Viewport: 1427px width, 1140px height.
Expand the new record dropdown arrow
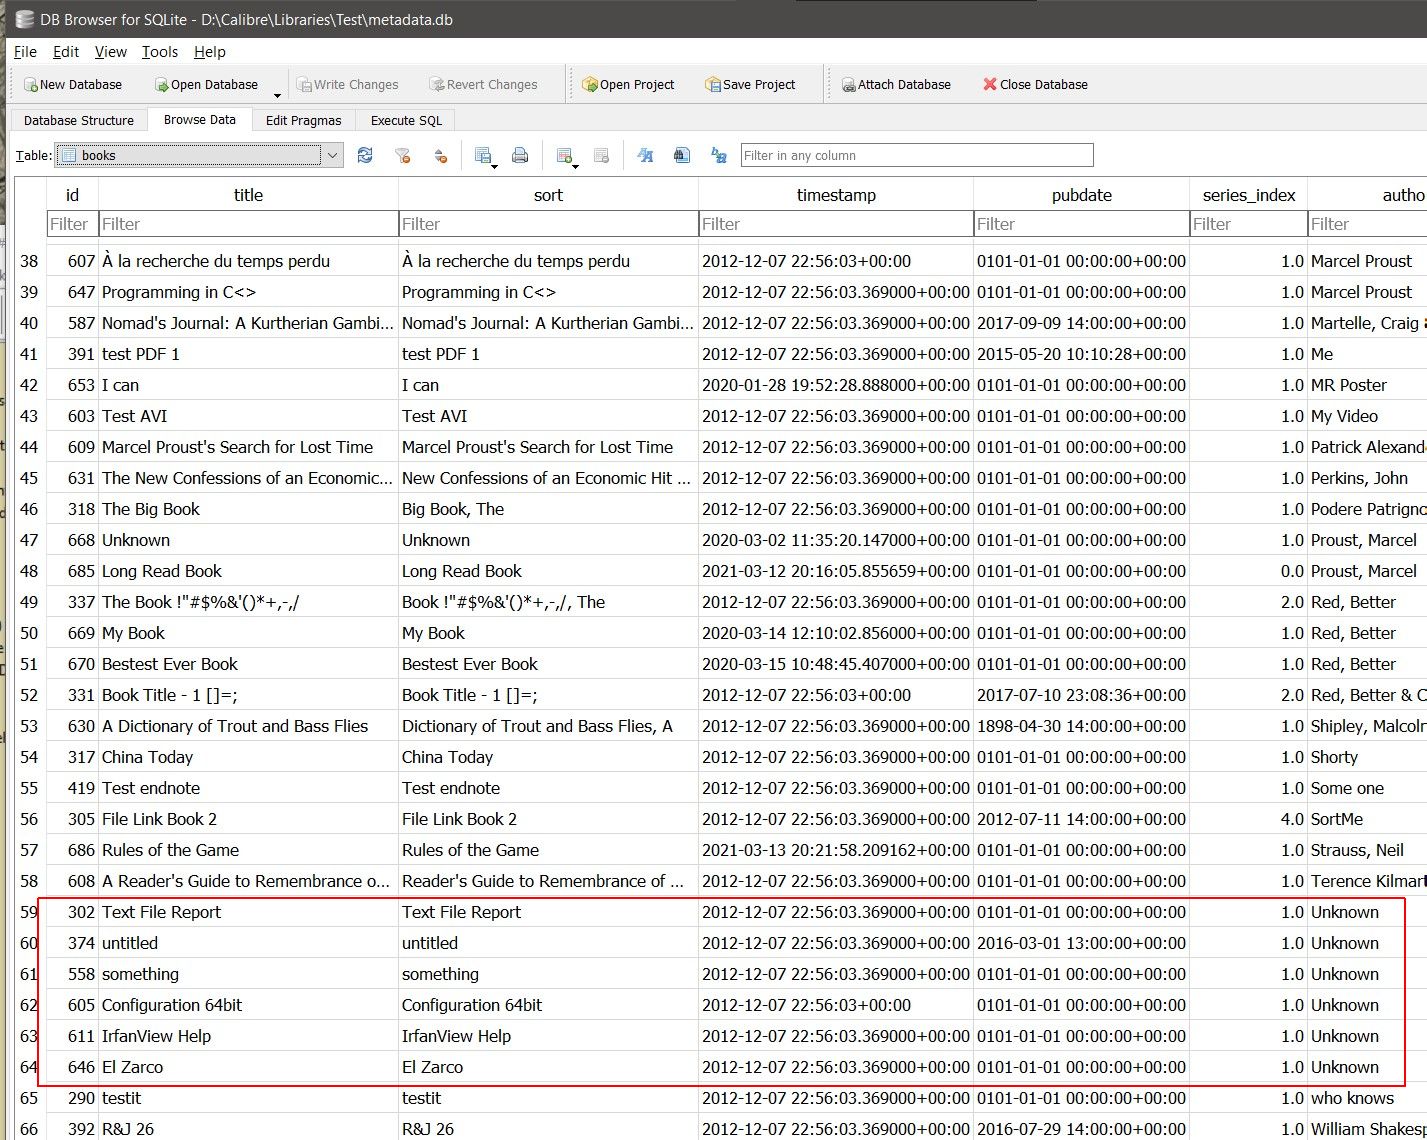[576, 165]
